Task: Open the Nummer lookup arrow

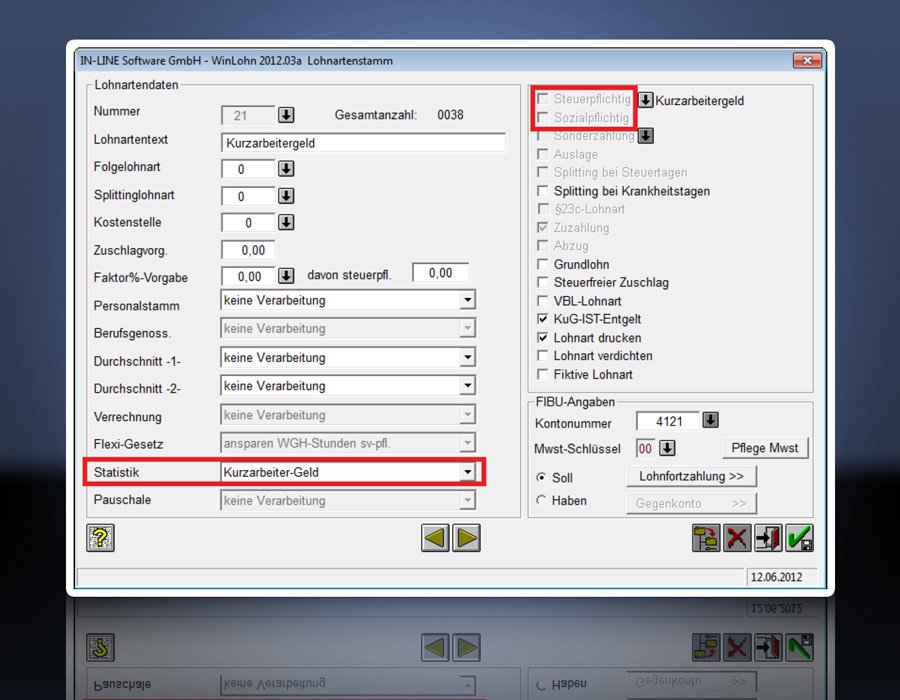Action: [x=286, y=115]
